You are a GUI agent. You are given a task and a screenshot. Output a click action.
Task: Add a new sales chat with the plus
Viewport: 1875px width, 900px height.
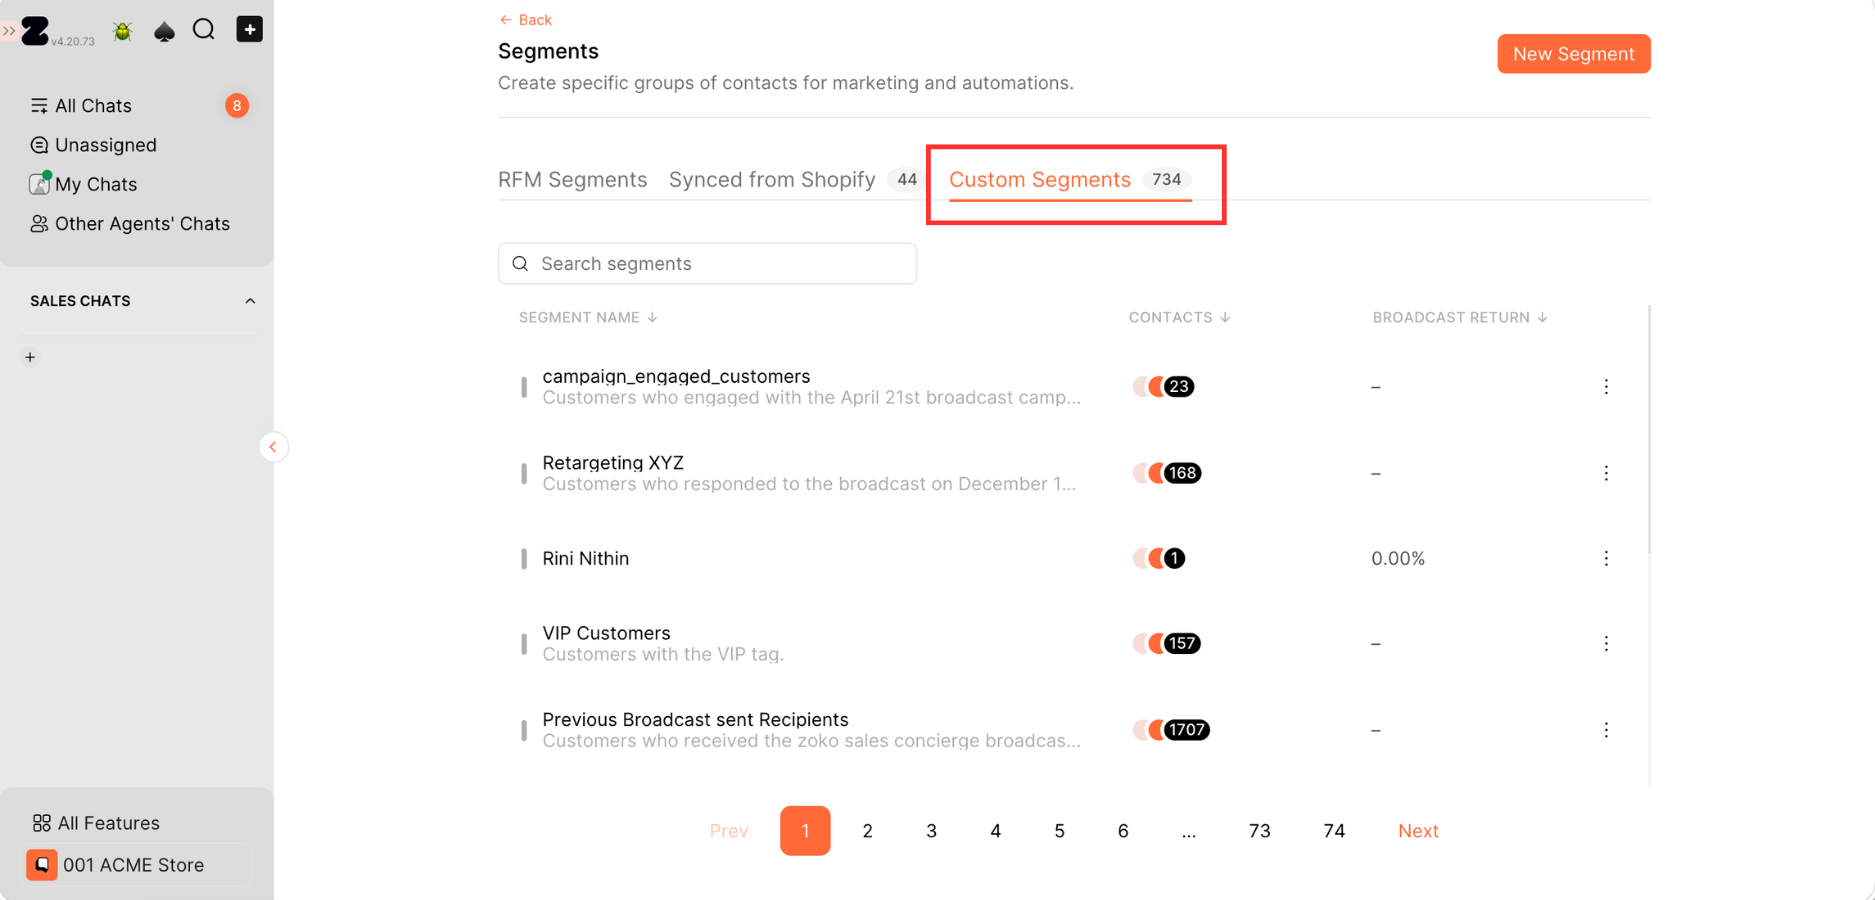tap(30, 357)
